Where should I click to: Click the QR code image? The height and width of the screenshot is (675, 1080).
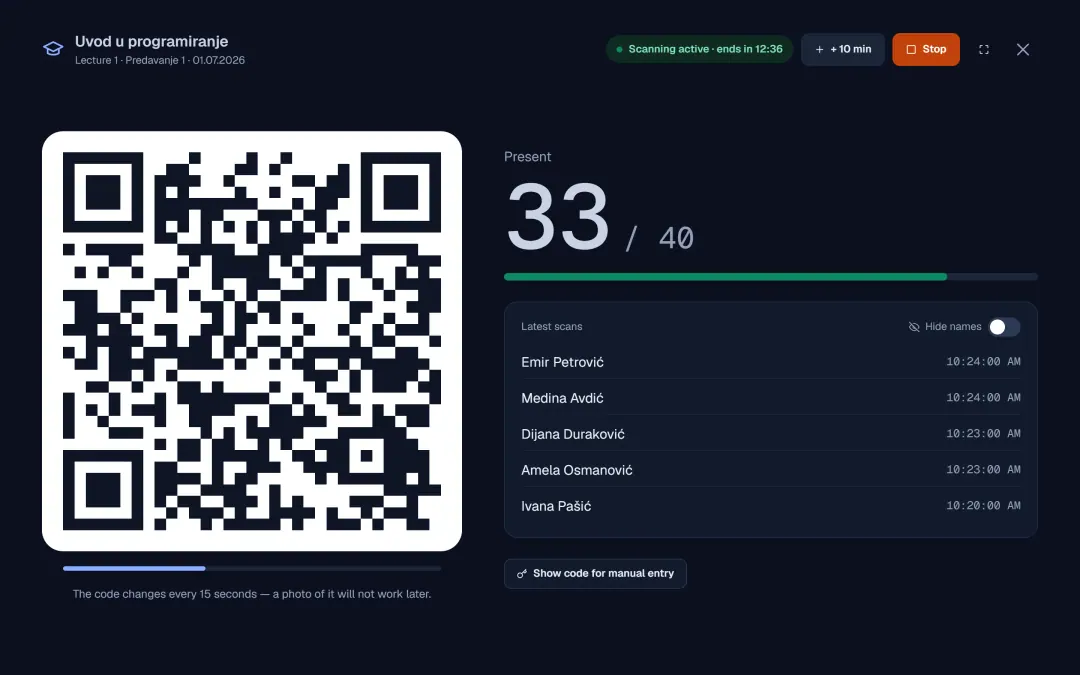click(252, 341)
